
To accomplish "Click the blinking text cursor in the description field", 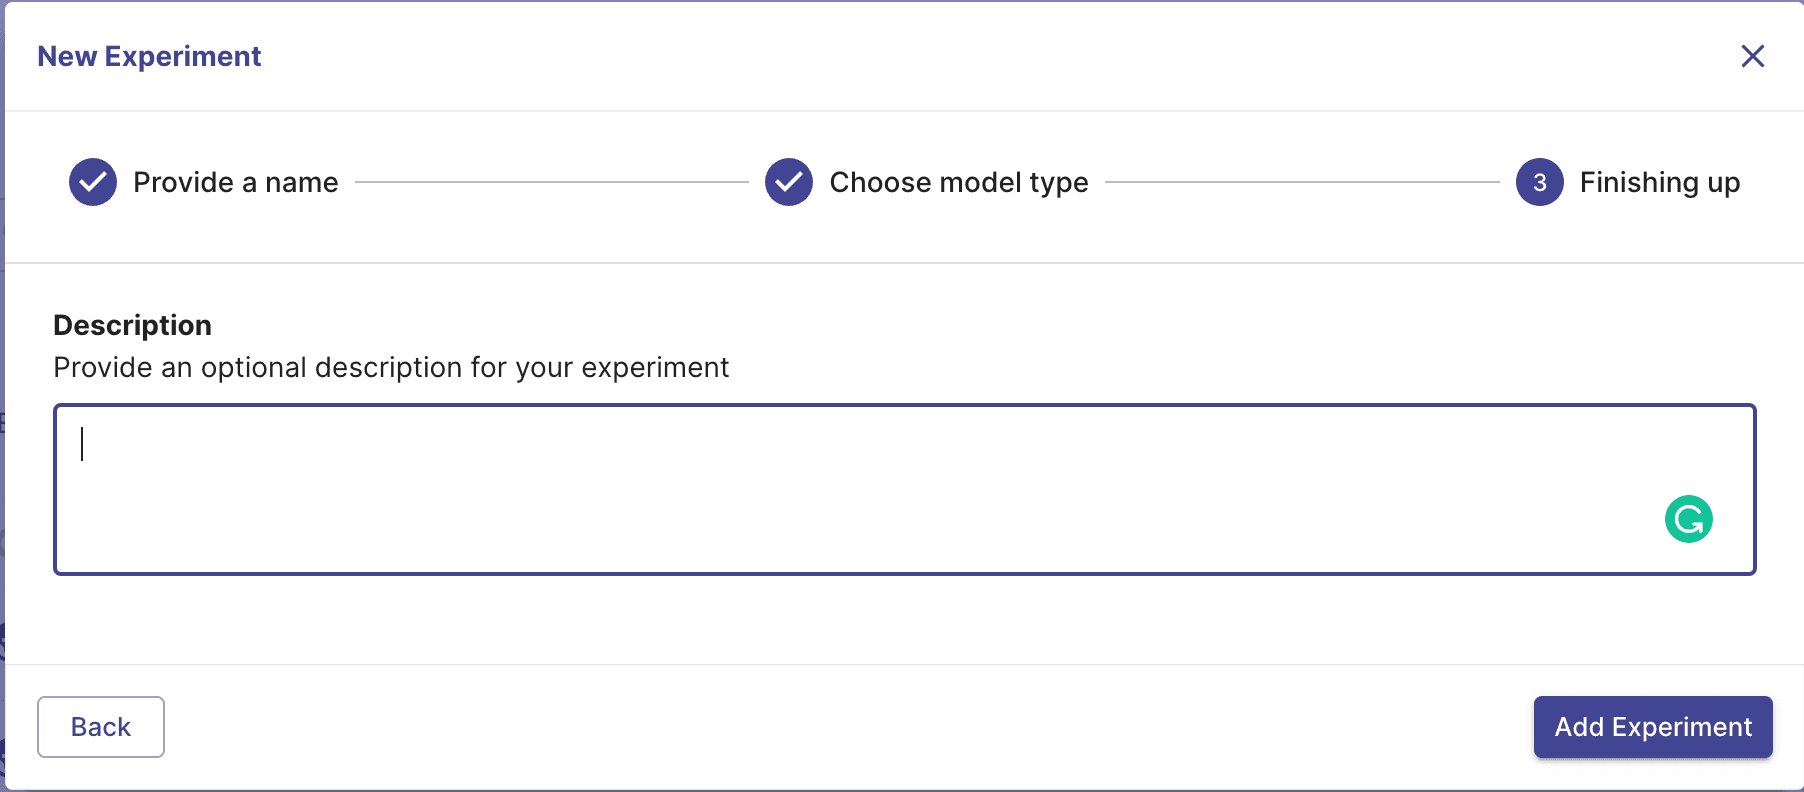I will [x=82, y=444].
